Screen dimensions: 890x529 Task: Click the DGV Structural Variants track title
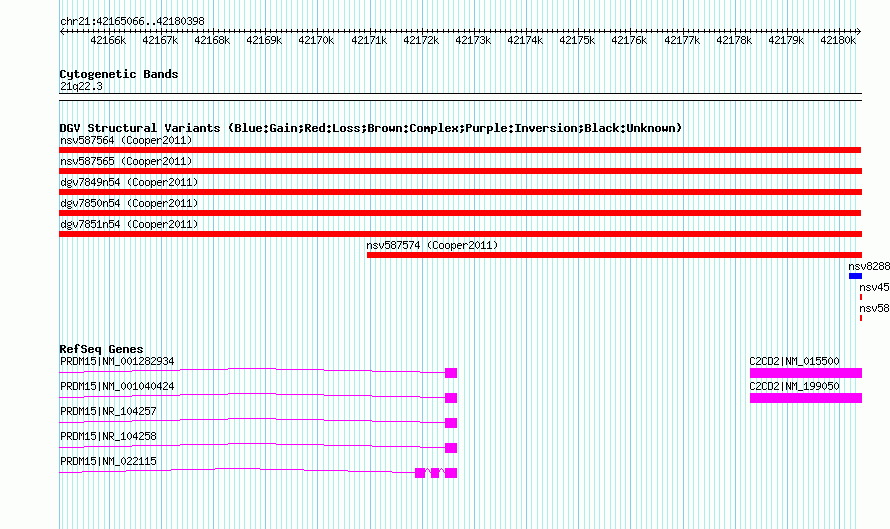tap(371, 128)
